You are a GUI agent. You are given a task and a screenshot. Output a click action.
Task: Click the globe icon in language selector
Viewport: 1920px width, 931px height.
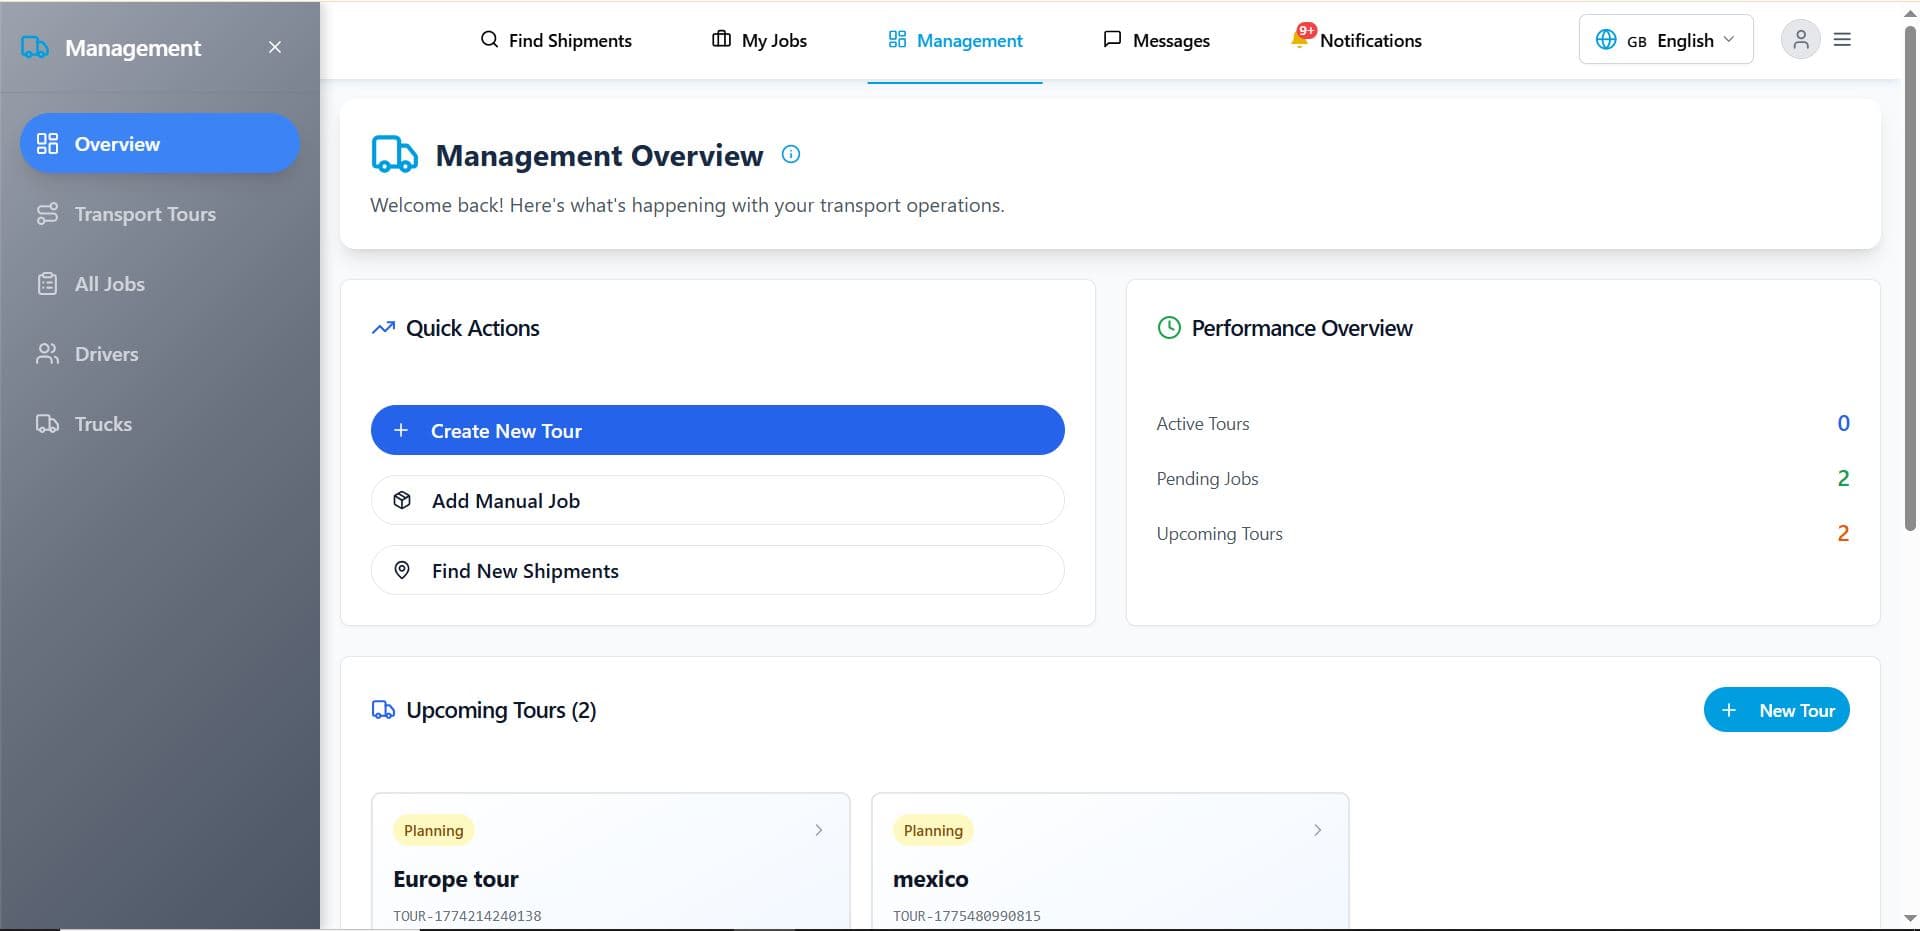pos(1606,40)
